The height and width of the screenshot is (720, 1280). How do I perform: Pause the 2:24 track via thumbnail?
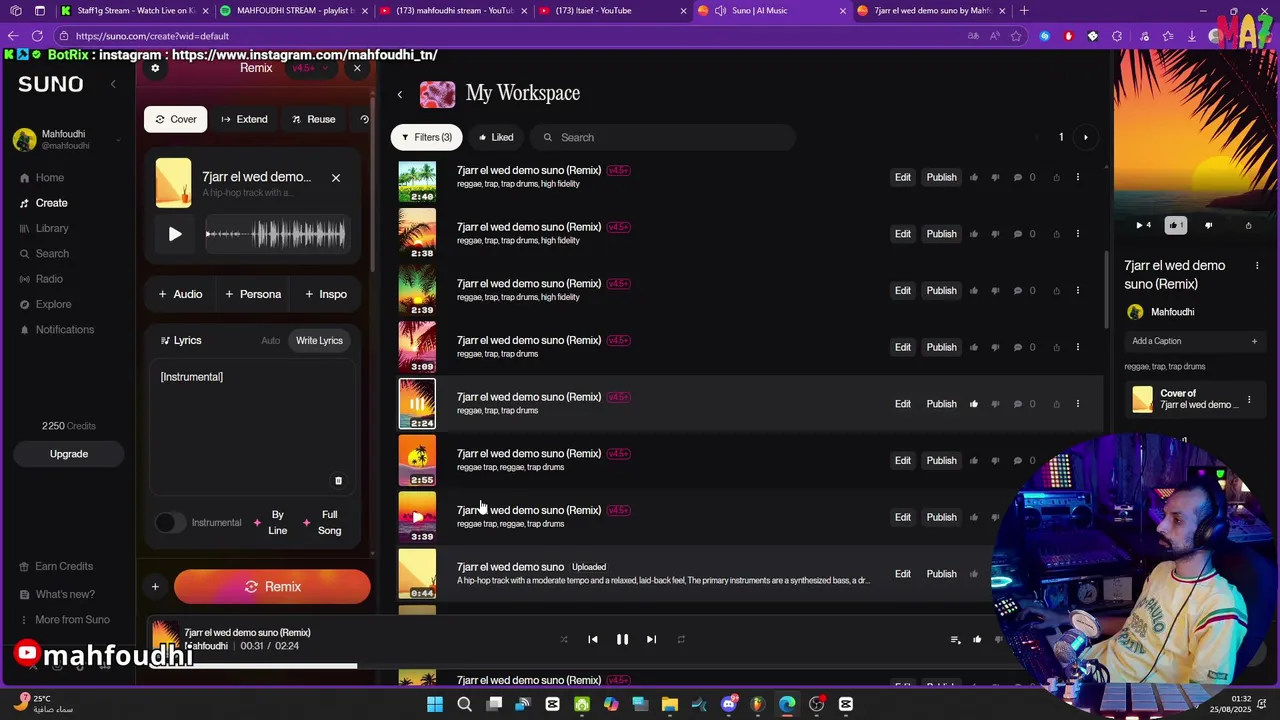pyautogui.click(x=417, y=403)
